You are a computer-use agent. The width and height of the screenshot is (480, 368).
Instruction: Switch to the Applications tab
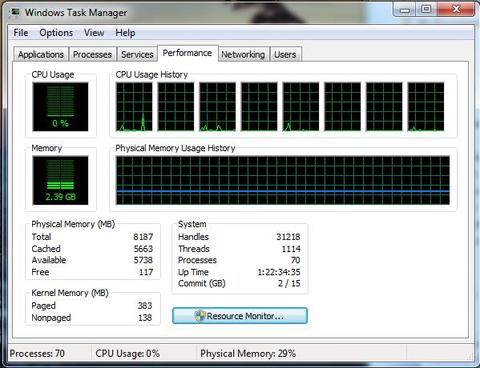point(41,54)
